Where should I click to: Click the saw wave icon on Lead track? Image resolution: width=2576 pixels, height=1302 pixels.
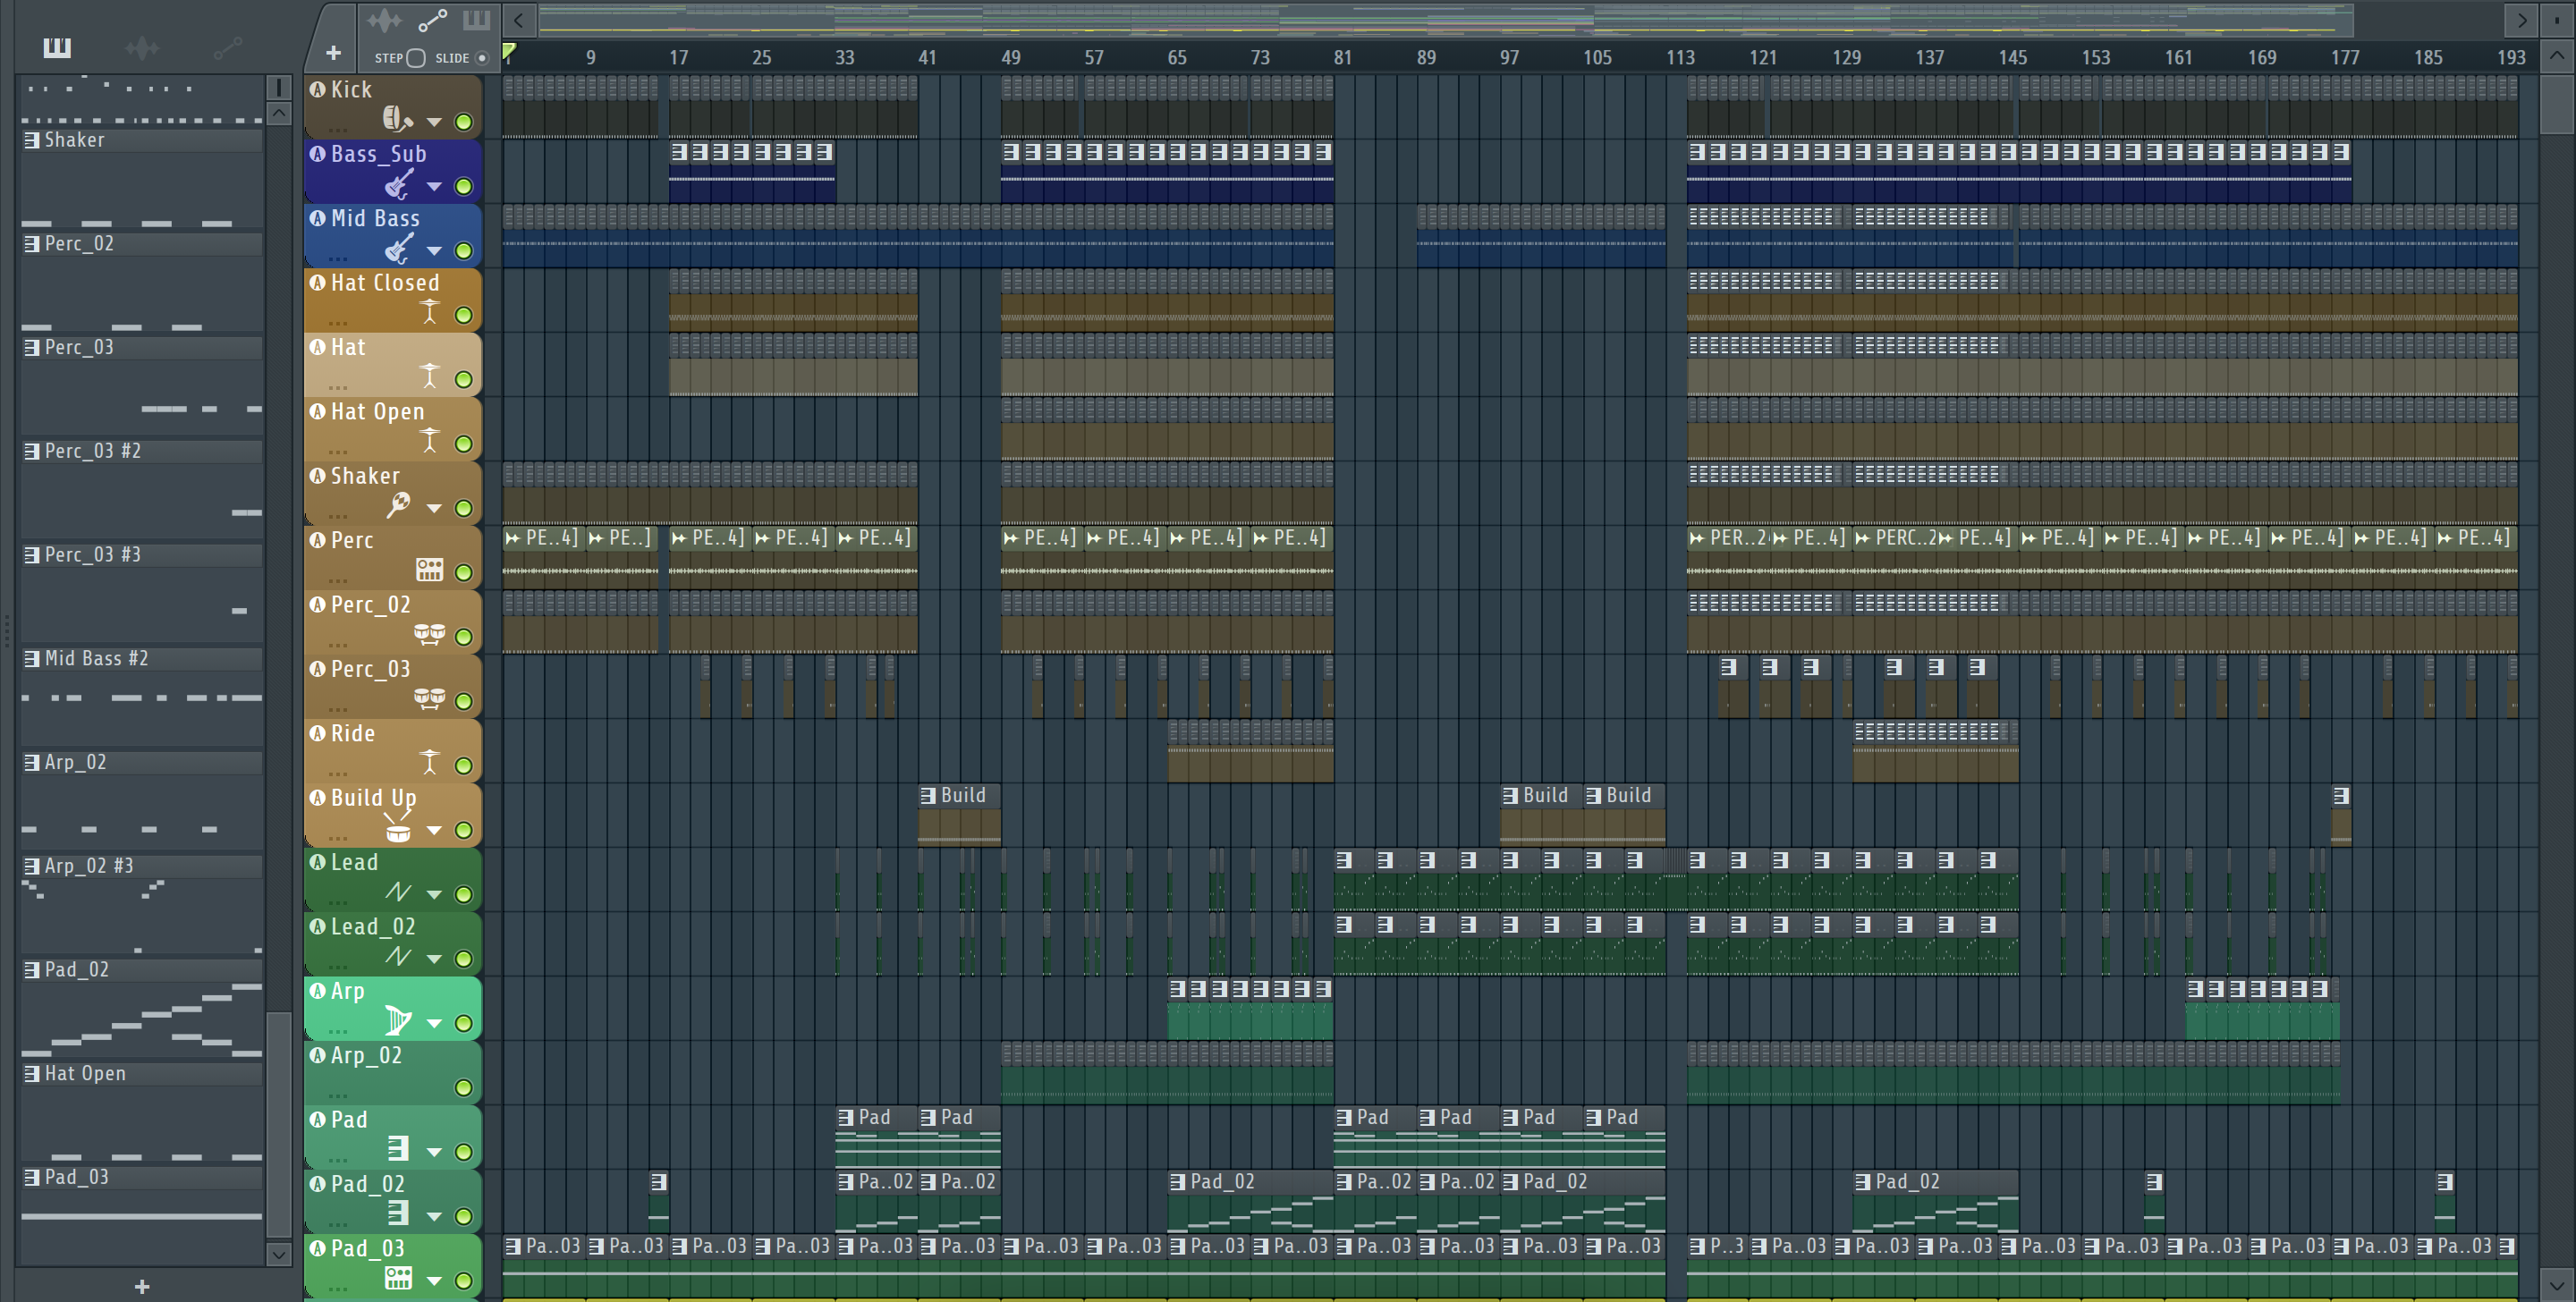pos(399,892)
